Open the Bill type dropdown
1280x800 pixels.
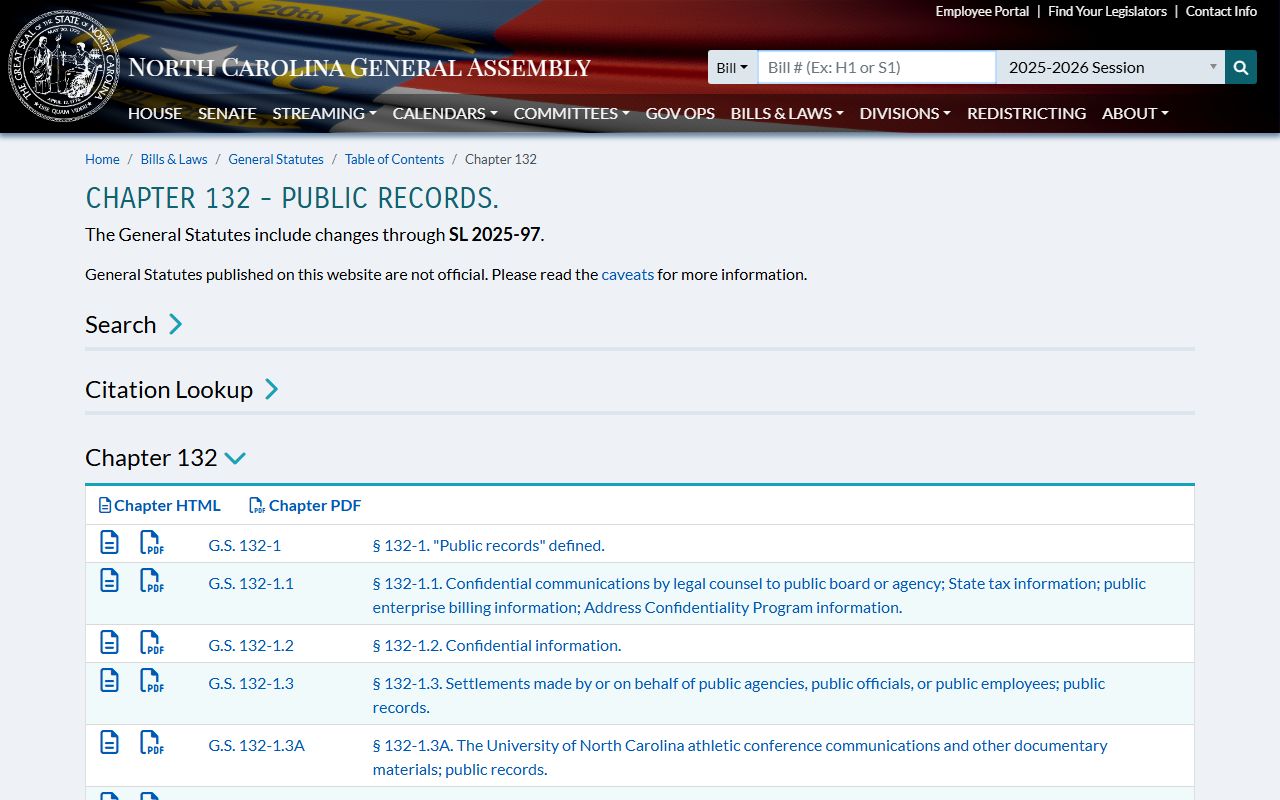[x=732, y=67]
